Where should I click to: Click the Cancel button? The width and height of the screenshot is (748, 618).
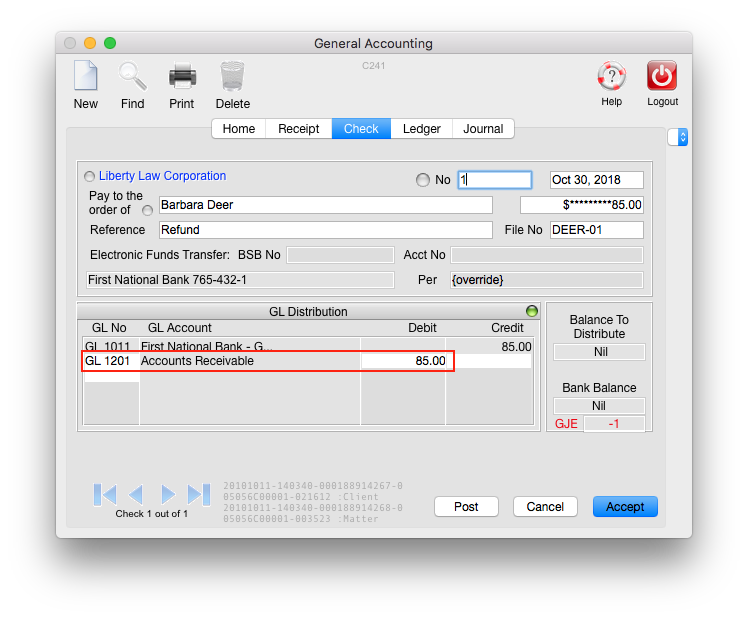coord(545,507)
